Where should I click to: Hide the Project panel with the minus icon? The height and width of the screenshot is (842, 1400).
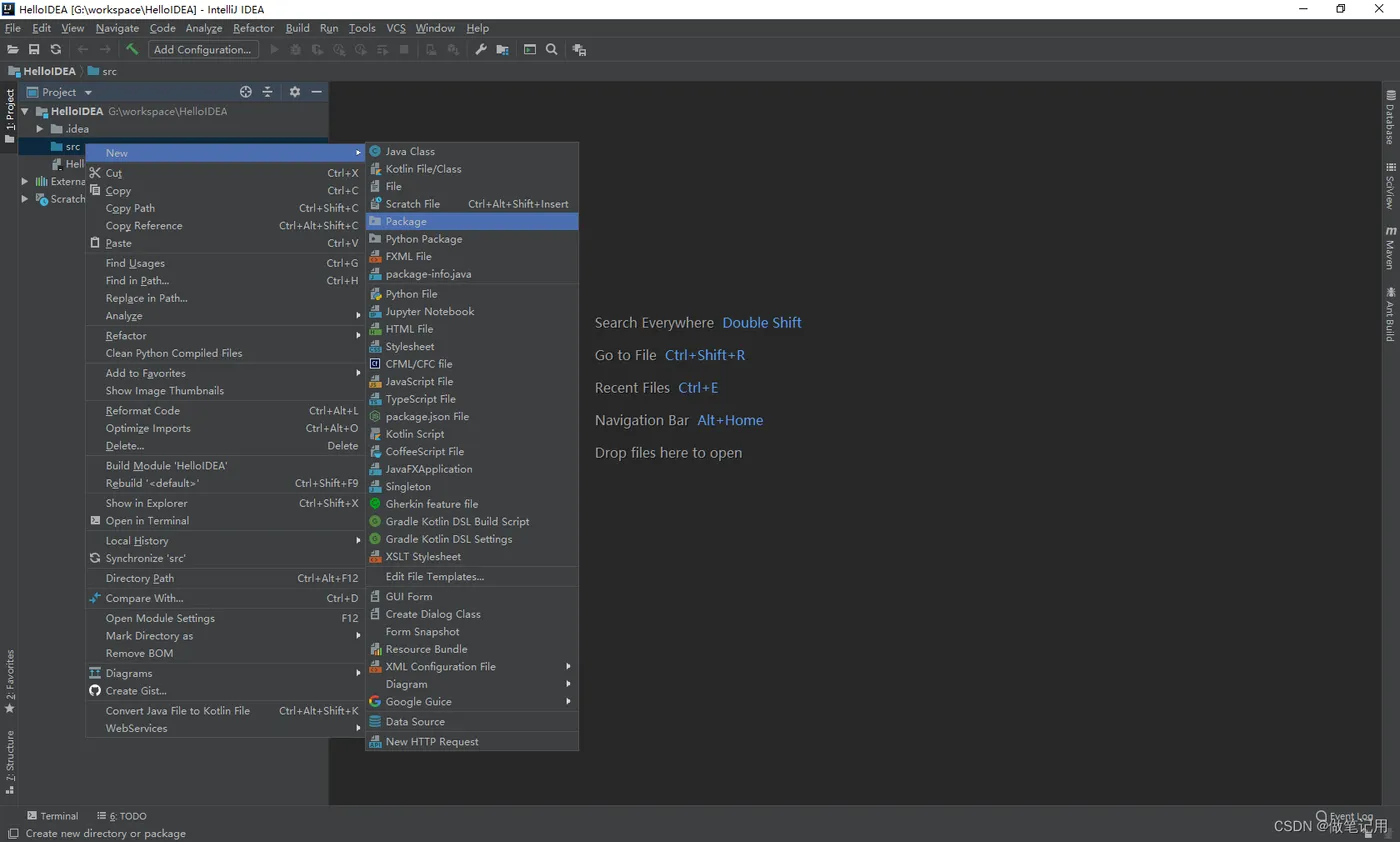click(317, 92)
